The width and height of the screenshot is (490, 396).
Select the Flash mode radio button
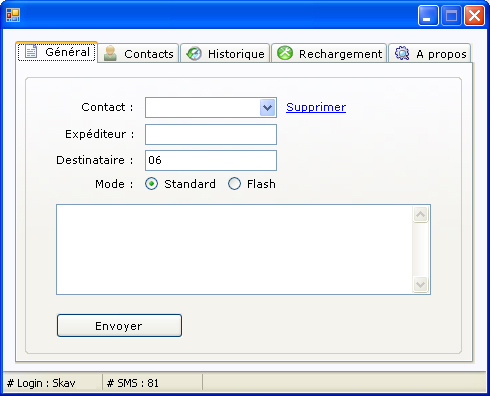tap(234, 184)
